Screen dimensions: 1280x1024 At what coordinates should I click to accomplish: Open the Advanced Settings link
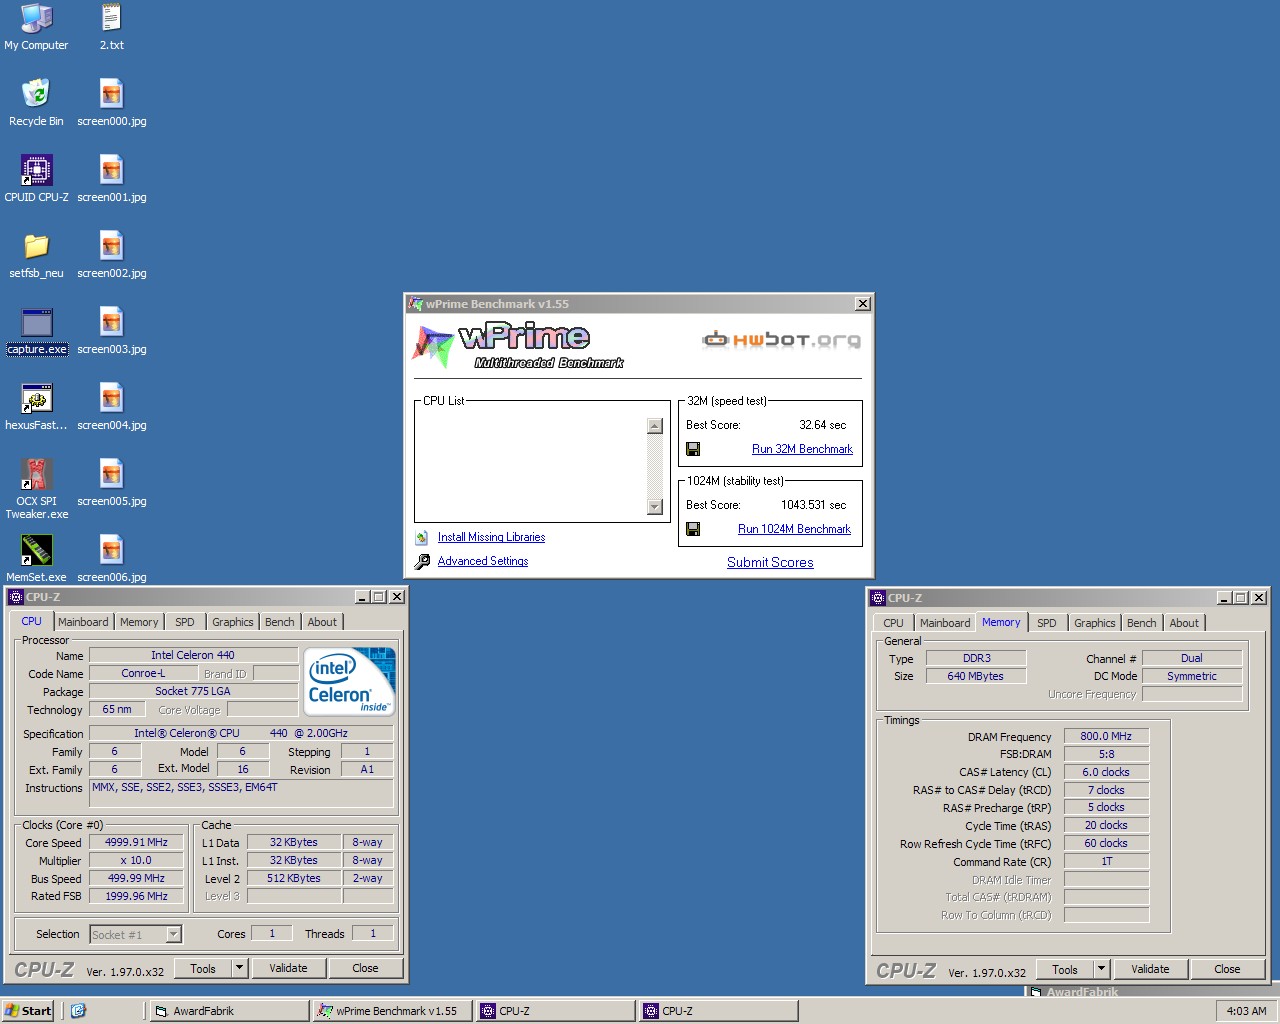[x=483, y=561]
